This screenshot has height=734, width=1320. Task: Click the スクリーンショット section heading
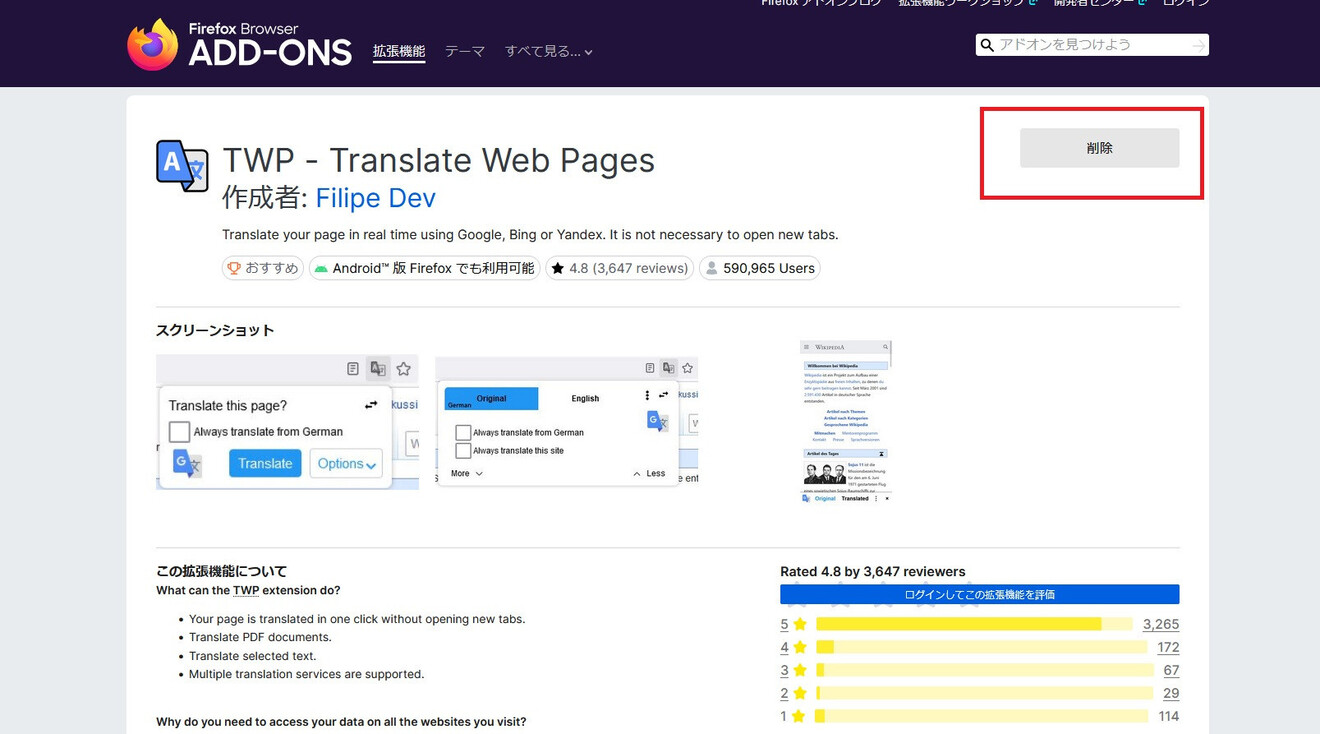pos(215,330)
